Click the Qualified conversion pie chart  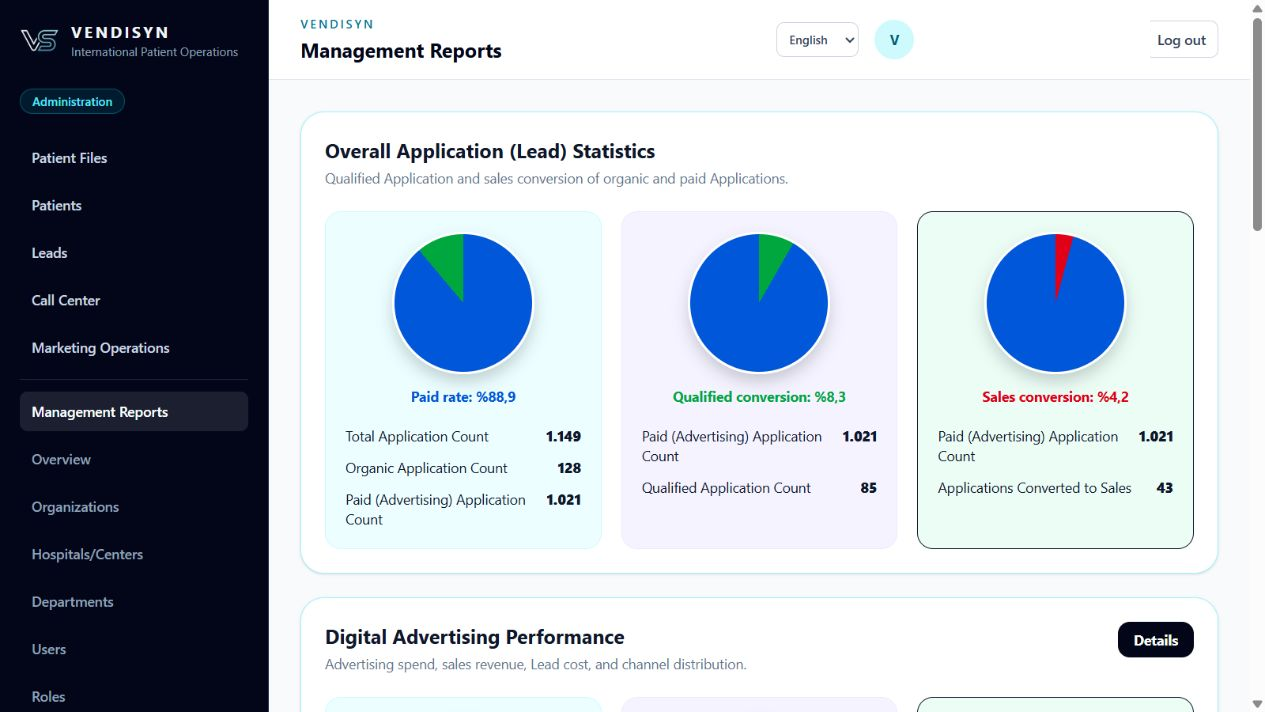pyautogui.click(x=759, y=302)
